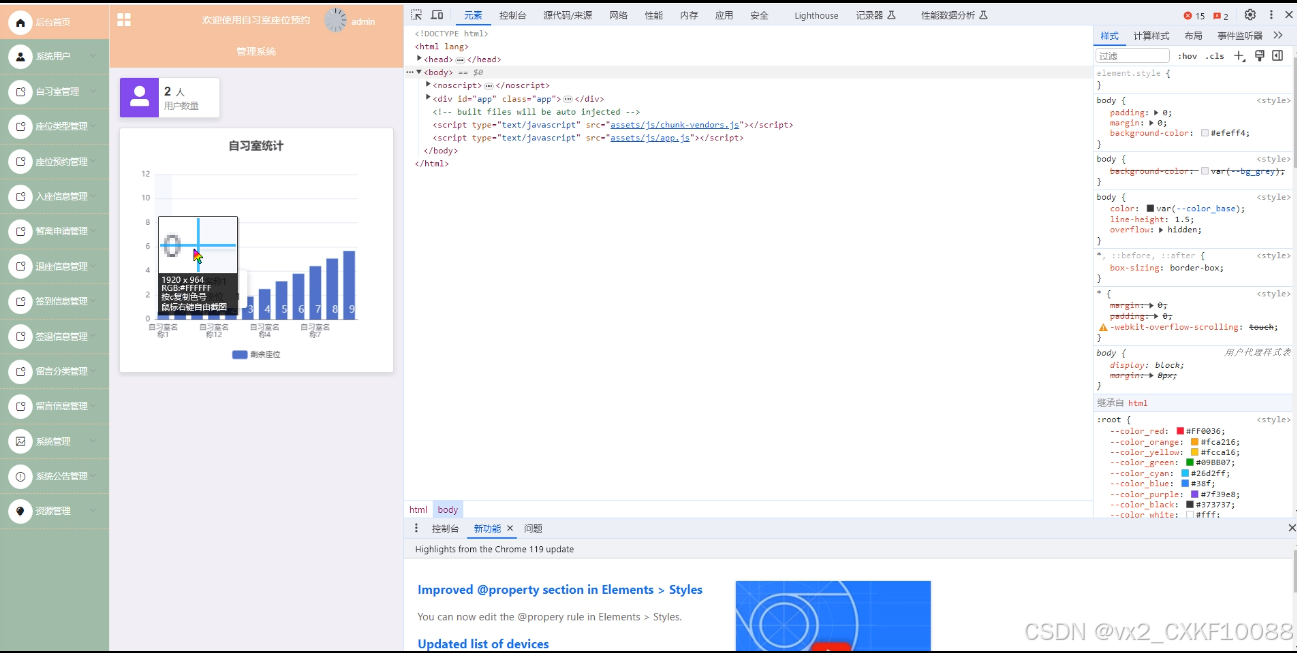Open the drawer three-dot menu
The height and width of the screenshot is (653, 1297).
coord(417,528)
